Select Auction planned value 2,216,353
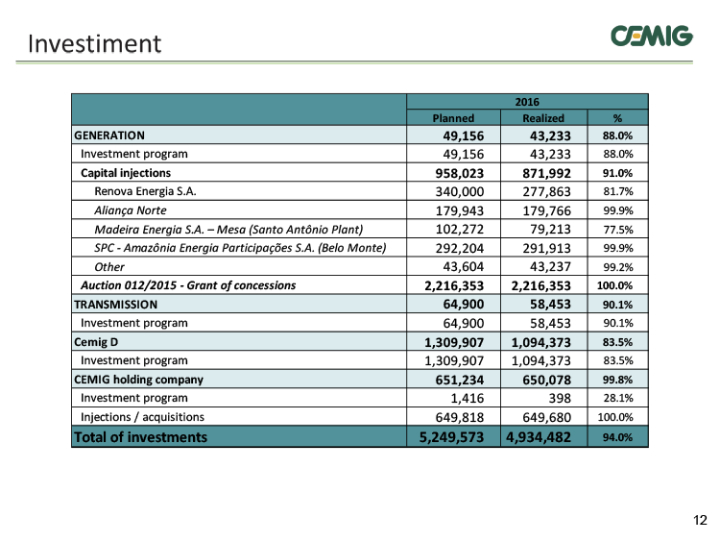 (454, 286)
